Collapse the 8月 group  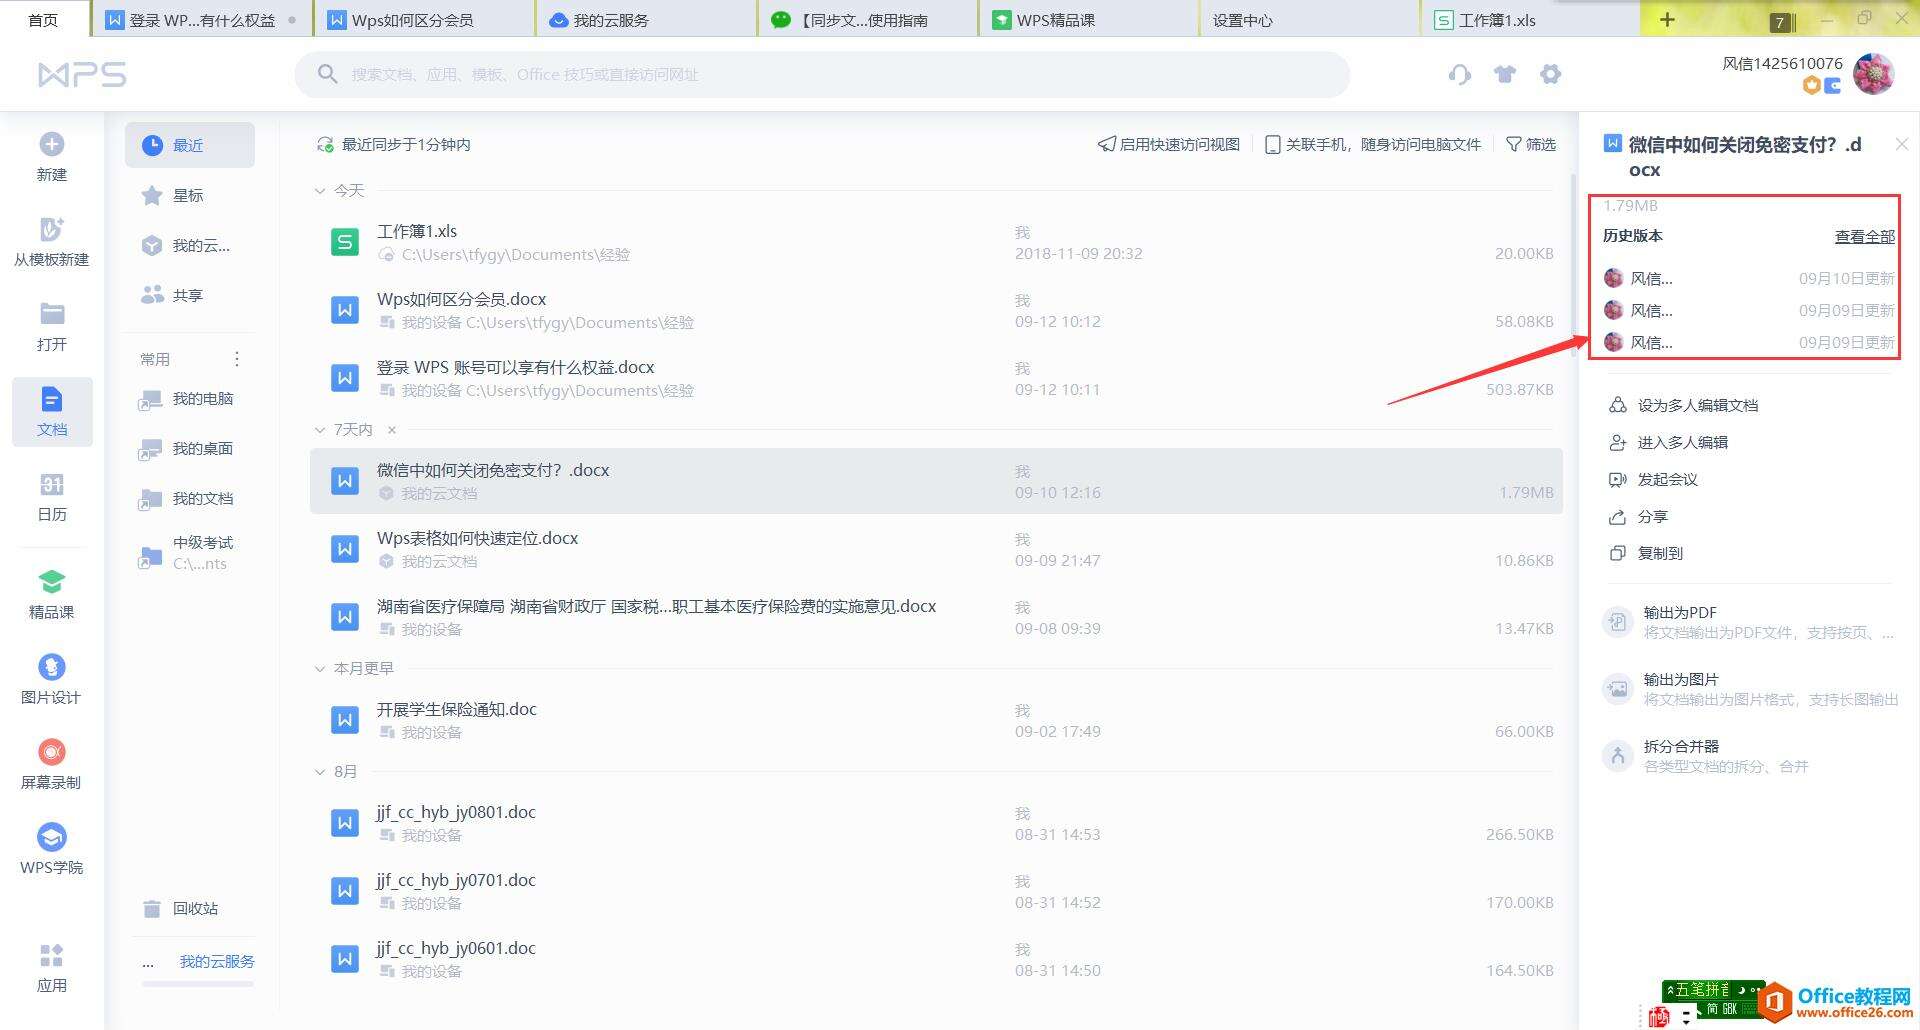[320, 772]
